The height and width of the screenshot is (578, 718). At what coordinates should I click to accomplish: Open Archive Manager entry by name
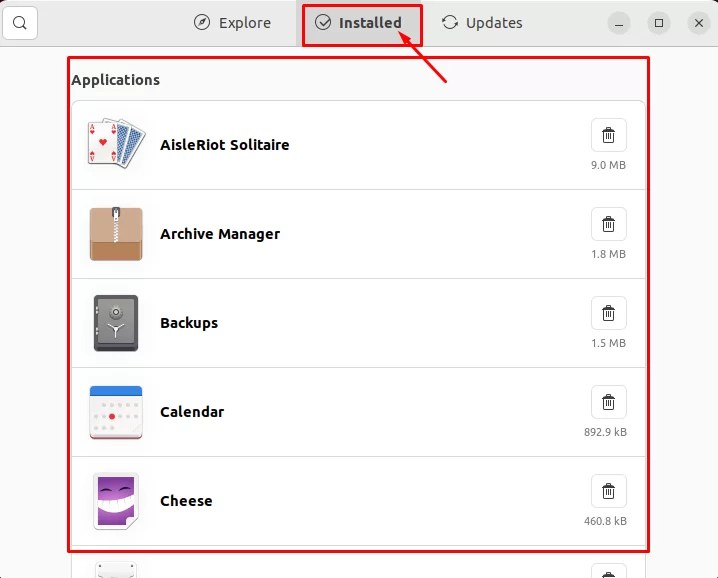click(x=220, y=234)
